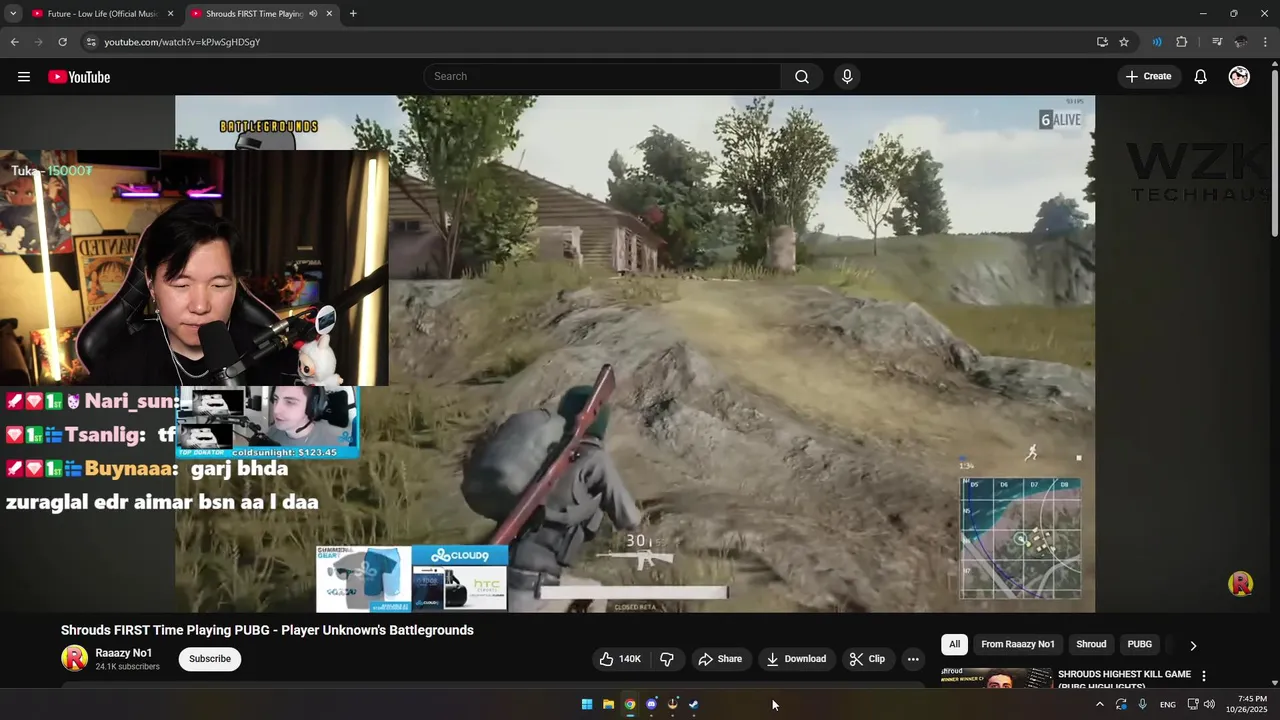Open the Windows Start button
Screen dimensions: 1280x720
[x=587, y=704]
